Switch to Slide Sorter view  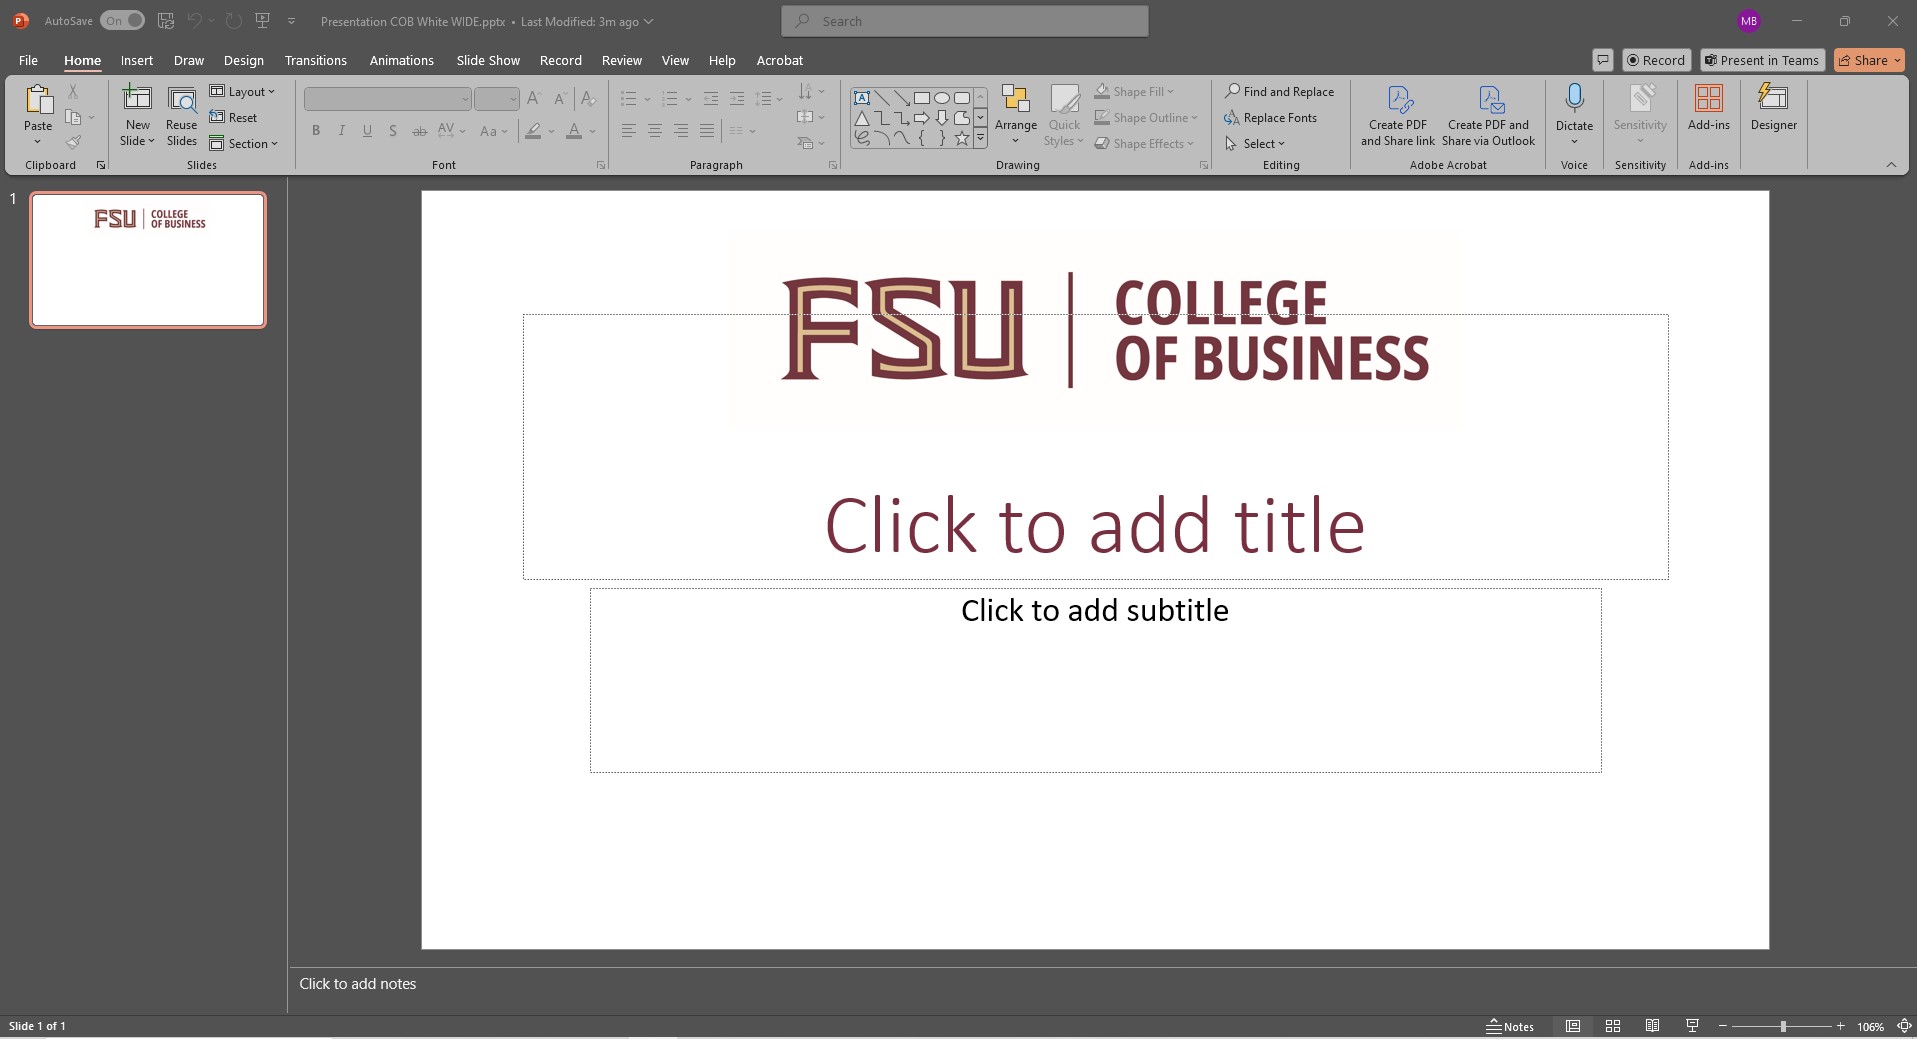[x=1612, y=1026]
